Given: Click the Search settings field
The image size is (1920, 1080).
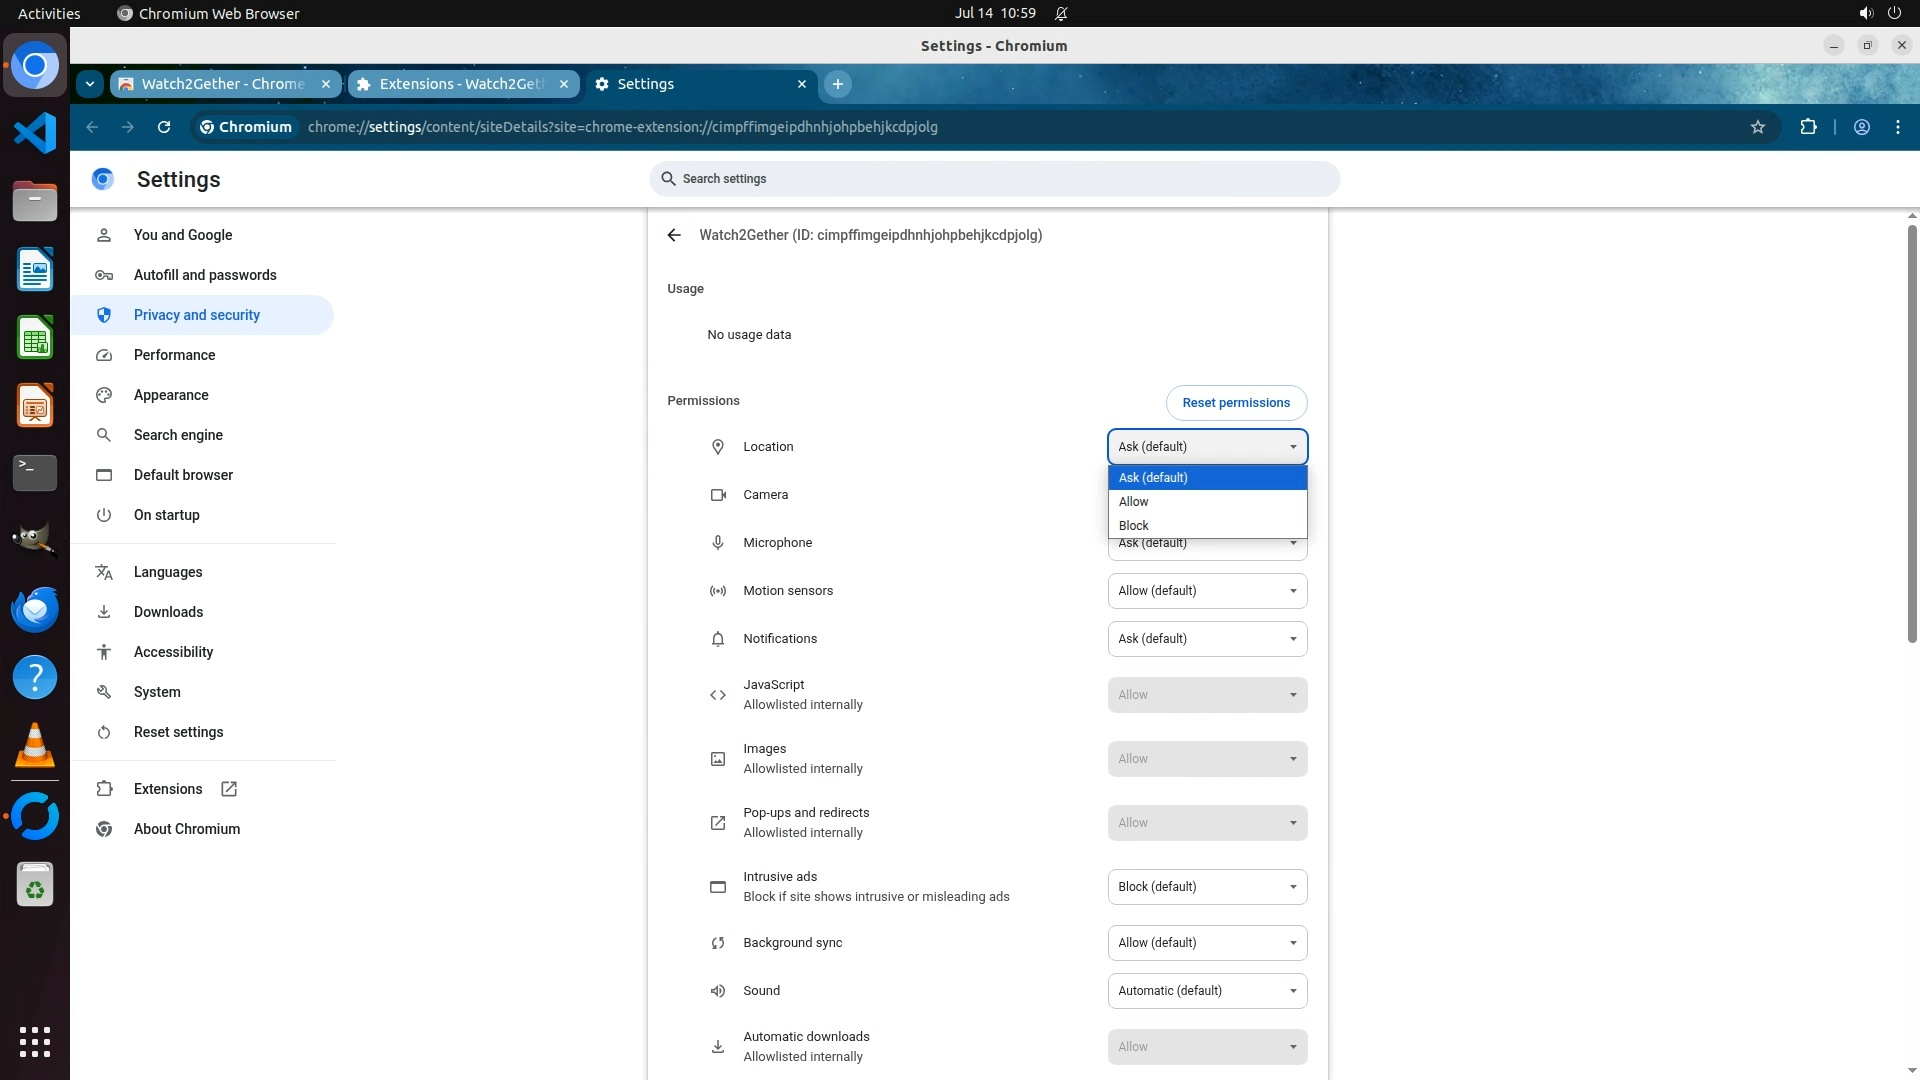Looking at the screenshot, I should pyautogui.click(x=994, y=179).
